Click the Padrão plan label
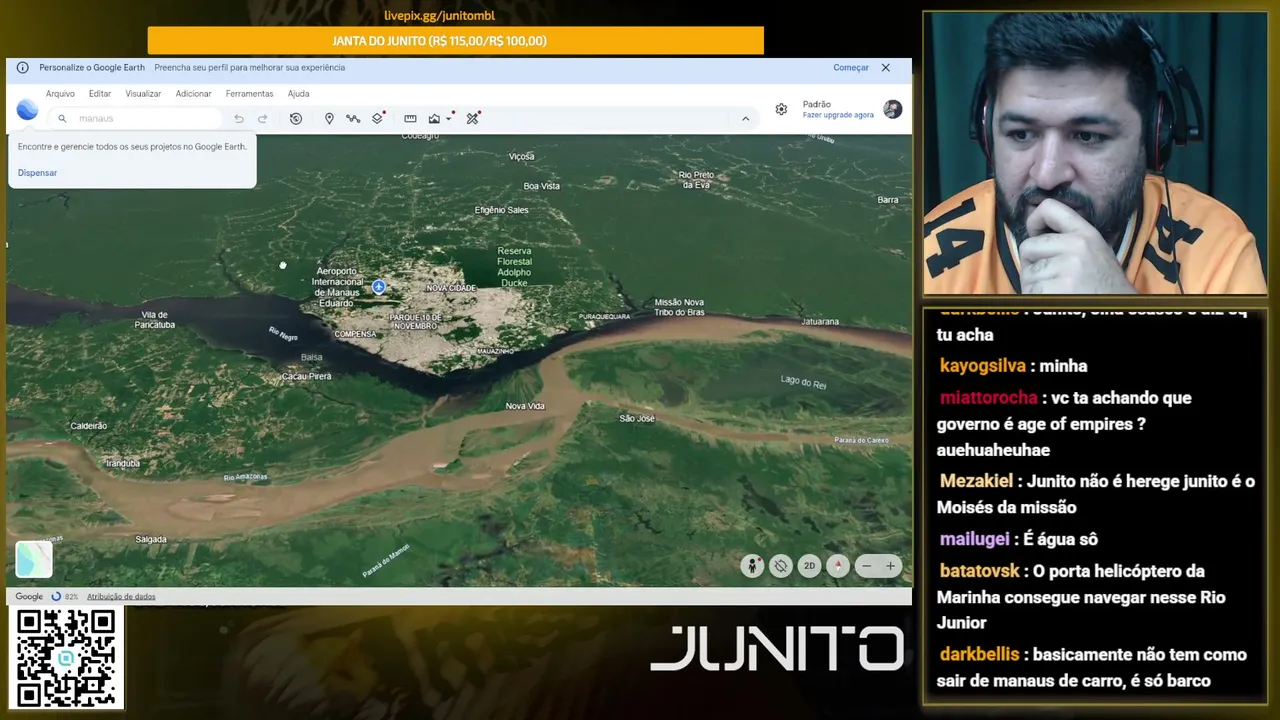This screenshot has width=1280, height=720. pos(816,104)
